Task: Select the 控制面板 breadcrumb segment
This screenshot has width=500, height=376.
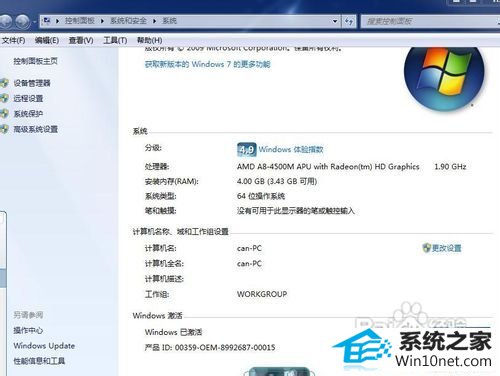Action: [80, 21]
